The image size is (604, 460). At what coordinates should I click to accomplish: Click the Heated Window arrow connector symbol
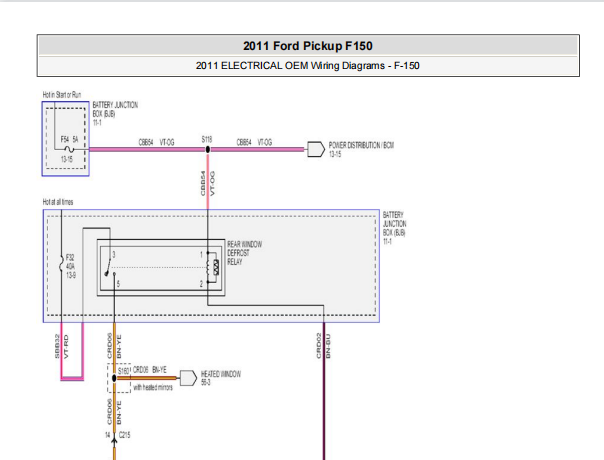188,378
